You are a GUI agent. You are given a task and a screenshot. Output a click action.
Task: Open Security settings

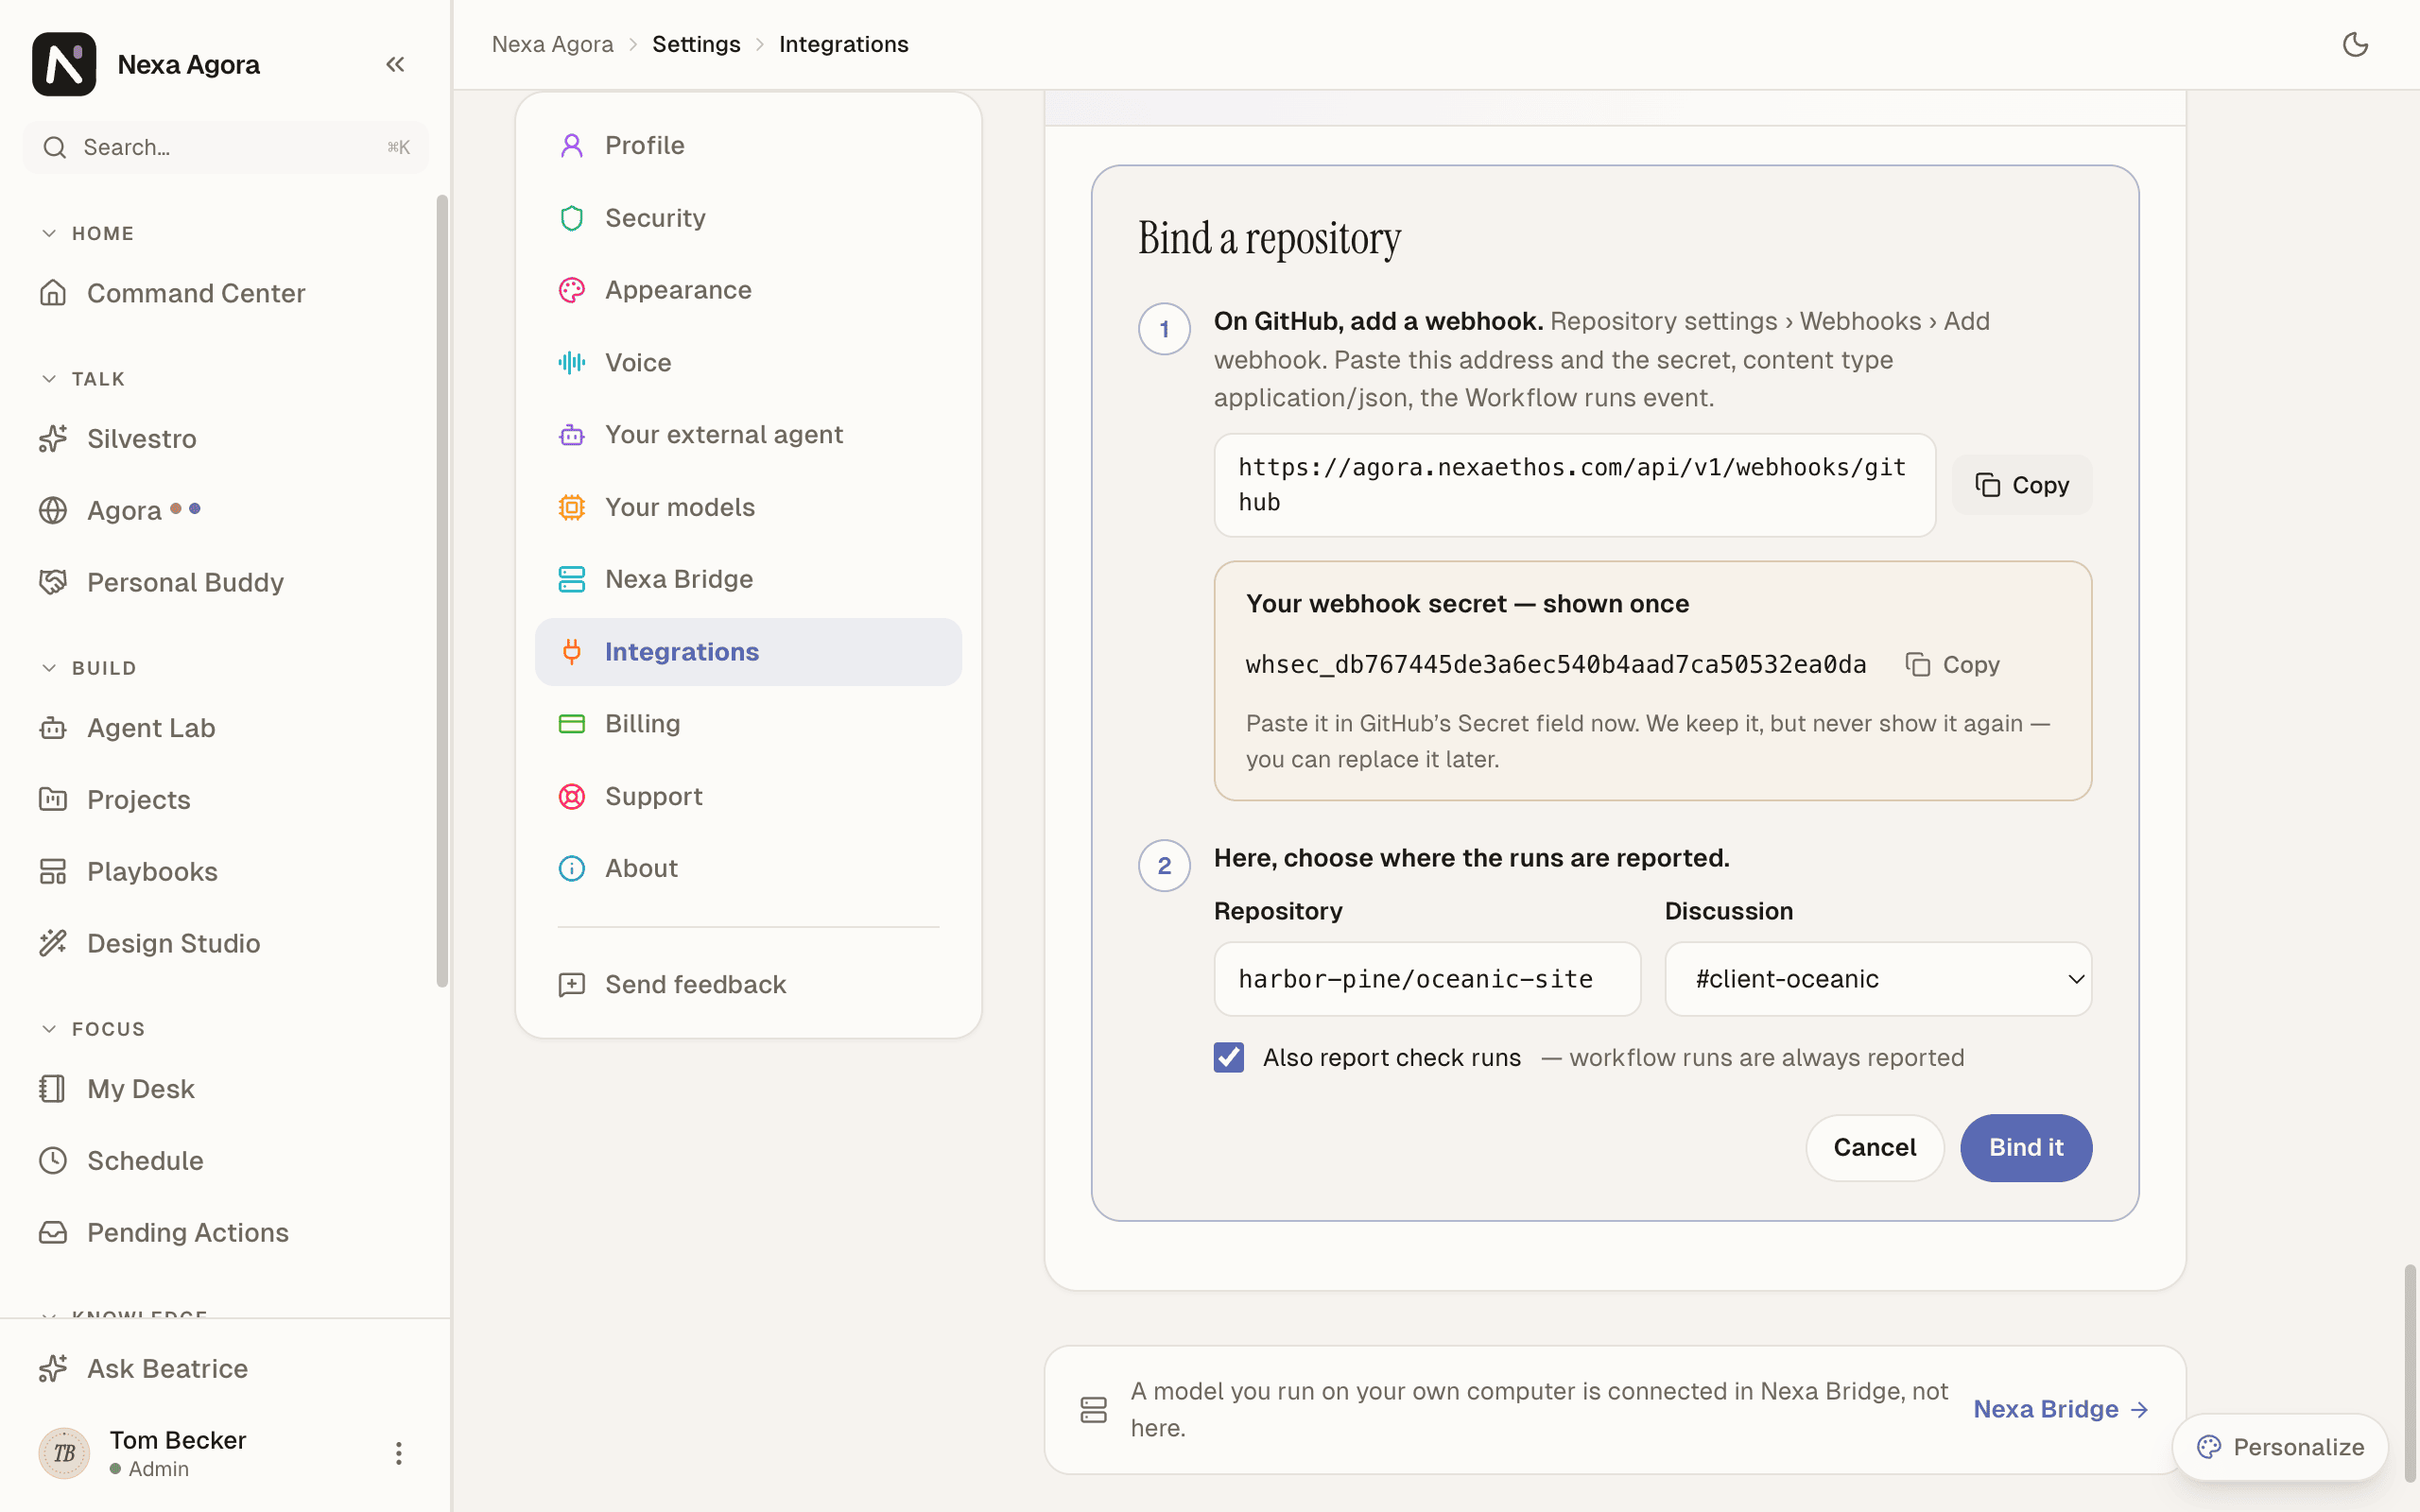point(748,218)
